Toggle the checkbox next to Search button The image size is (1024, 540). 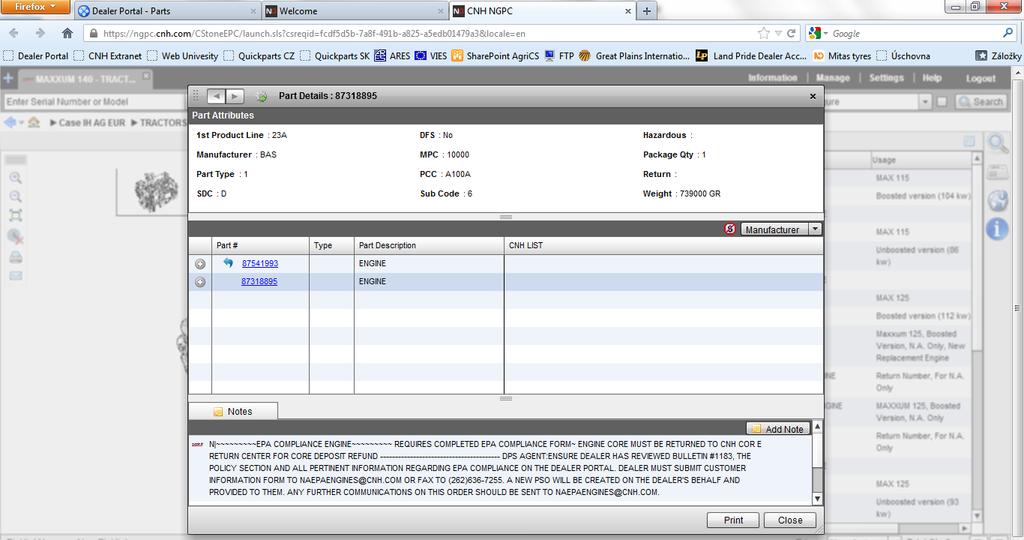[942, 102]
